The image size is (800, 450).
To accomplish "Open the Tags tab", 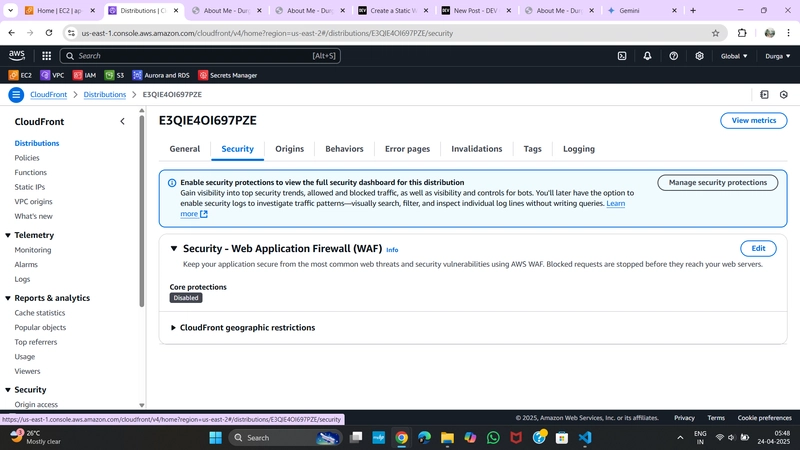I will (532, 149).
